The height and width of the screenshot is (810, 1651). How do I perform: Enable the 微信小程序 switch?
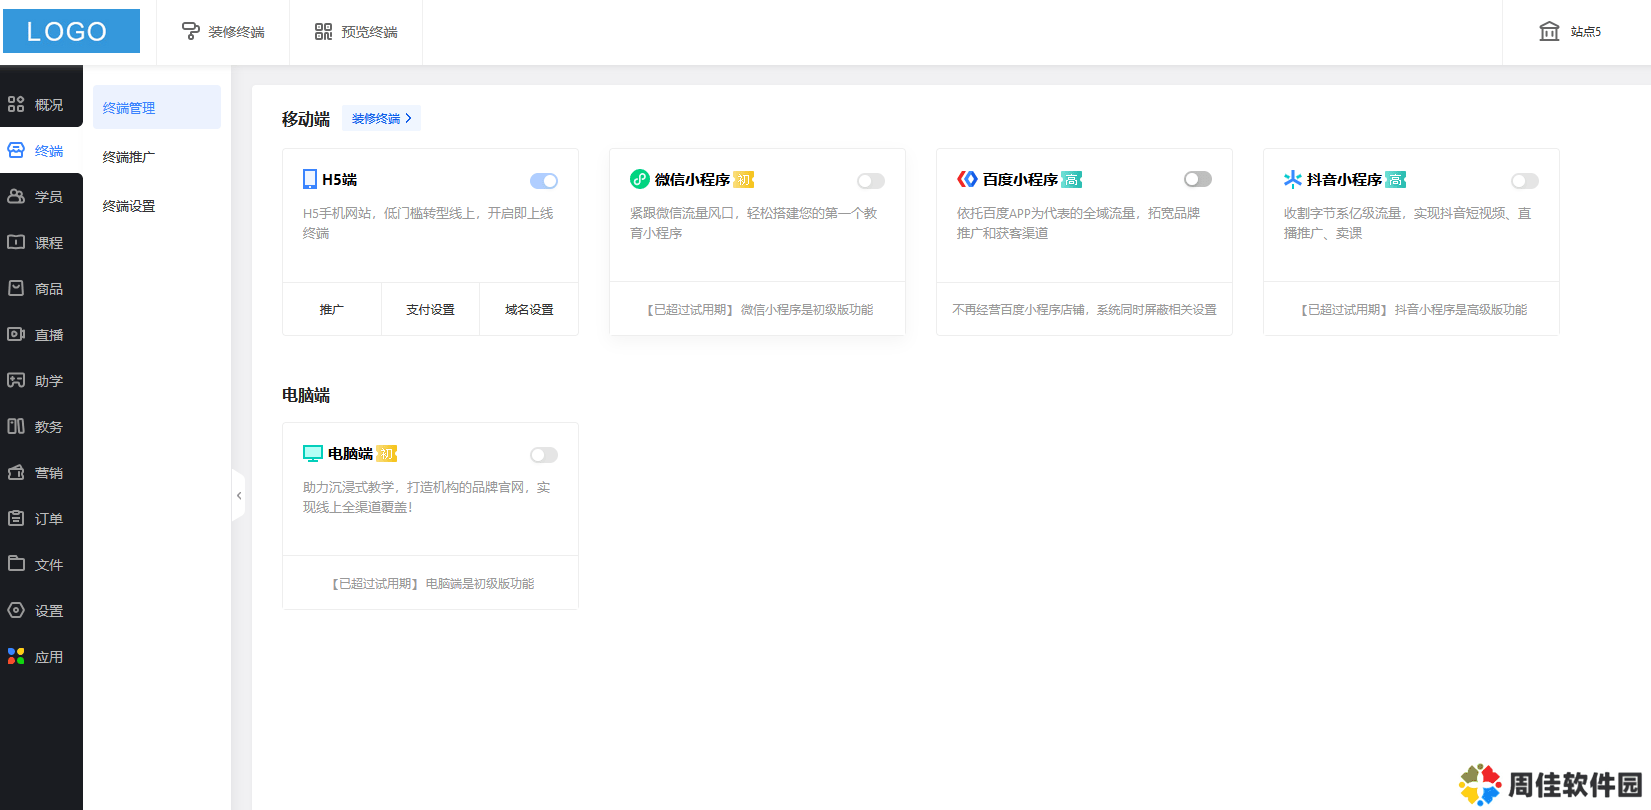871,181
